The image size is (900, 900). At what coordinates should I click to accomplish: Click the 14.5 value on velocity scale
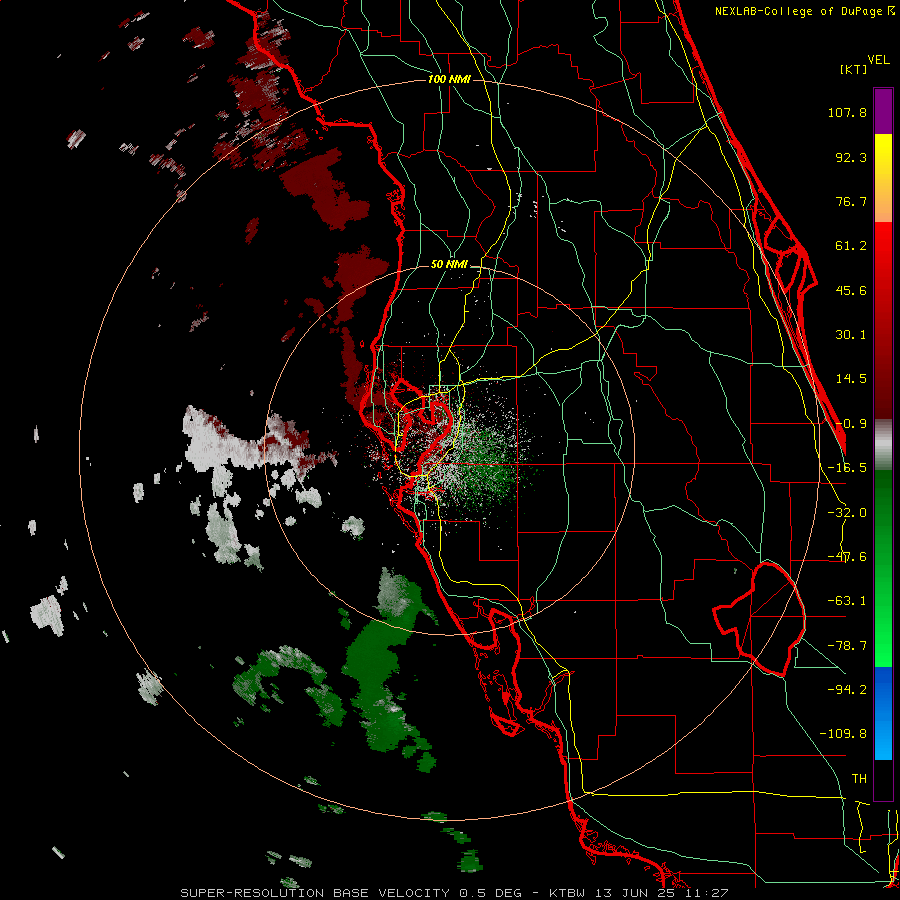point(851,379)
